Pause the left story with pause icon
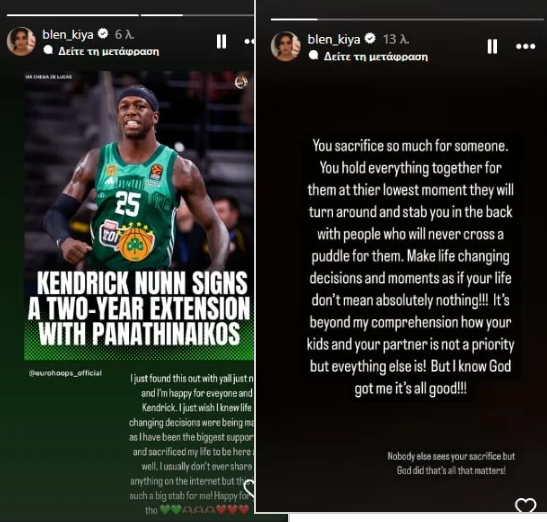The height and width of the screenshot is (522, 547). (221, 42)
